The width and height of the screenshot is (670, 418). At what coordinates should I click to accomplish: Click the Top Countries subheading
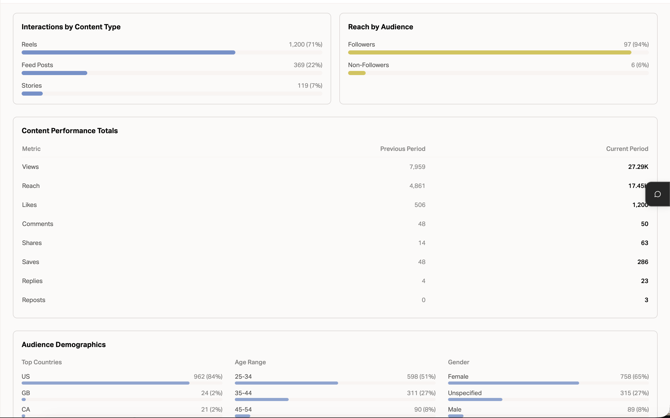tap(42, 362)
